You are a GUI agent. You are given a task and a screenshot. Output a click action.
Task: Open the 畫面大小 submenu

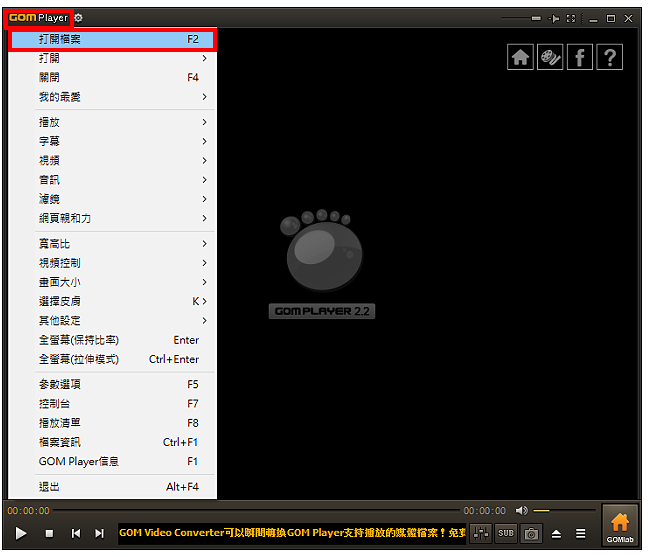112,282
